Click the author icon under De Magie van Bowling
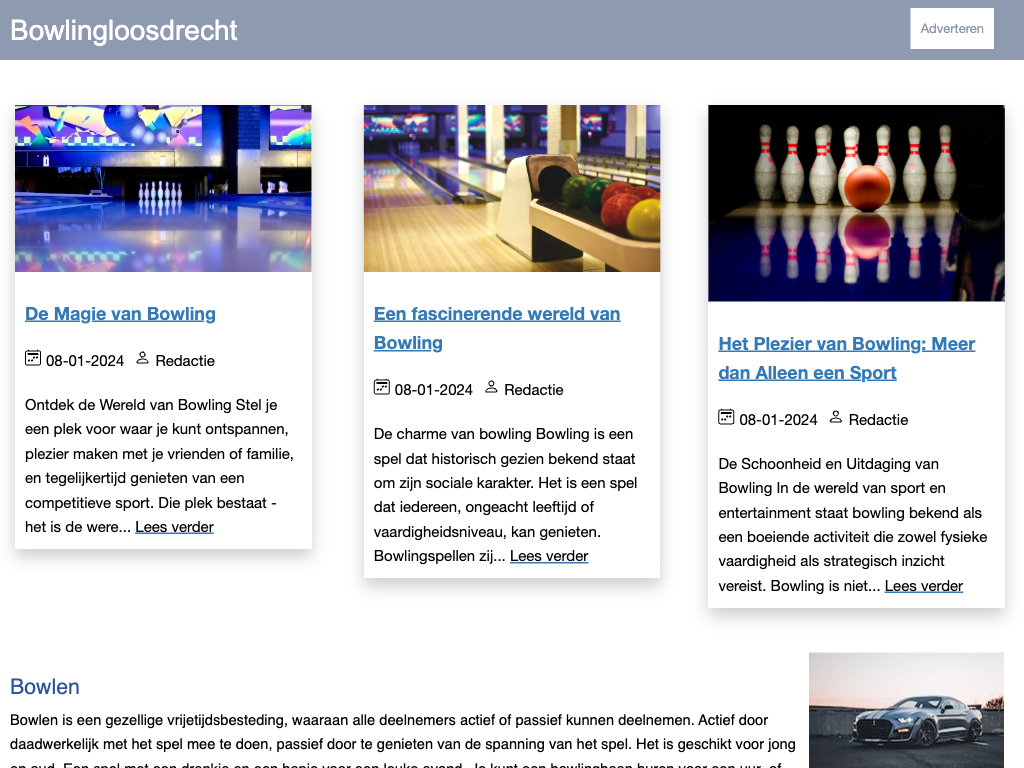 point(142,358)
